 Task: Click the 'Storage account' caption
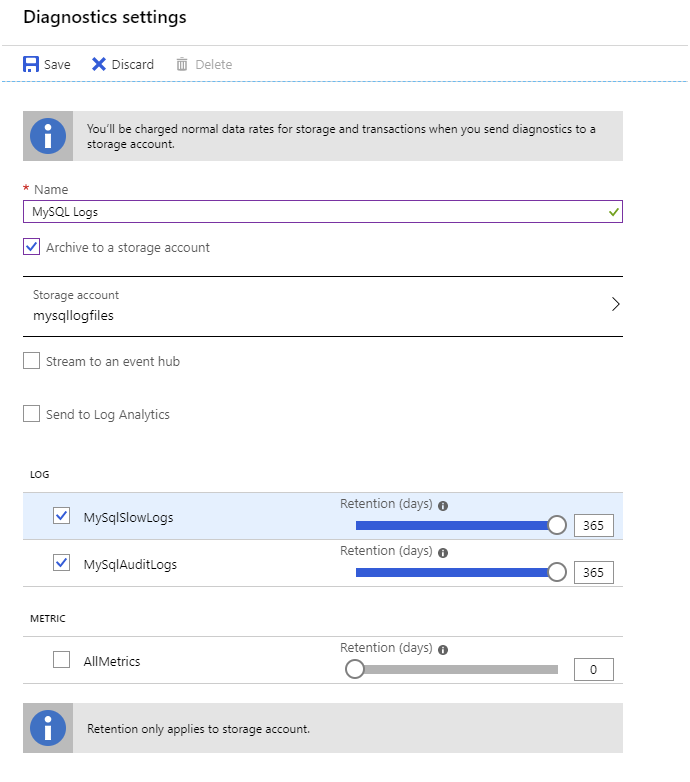coord(76,295)
